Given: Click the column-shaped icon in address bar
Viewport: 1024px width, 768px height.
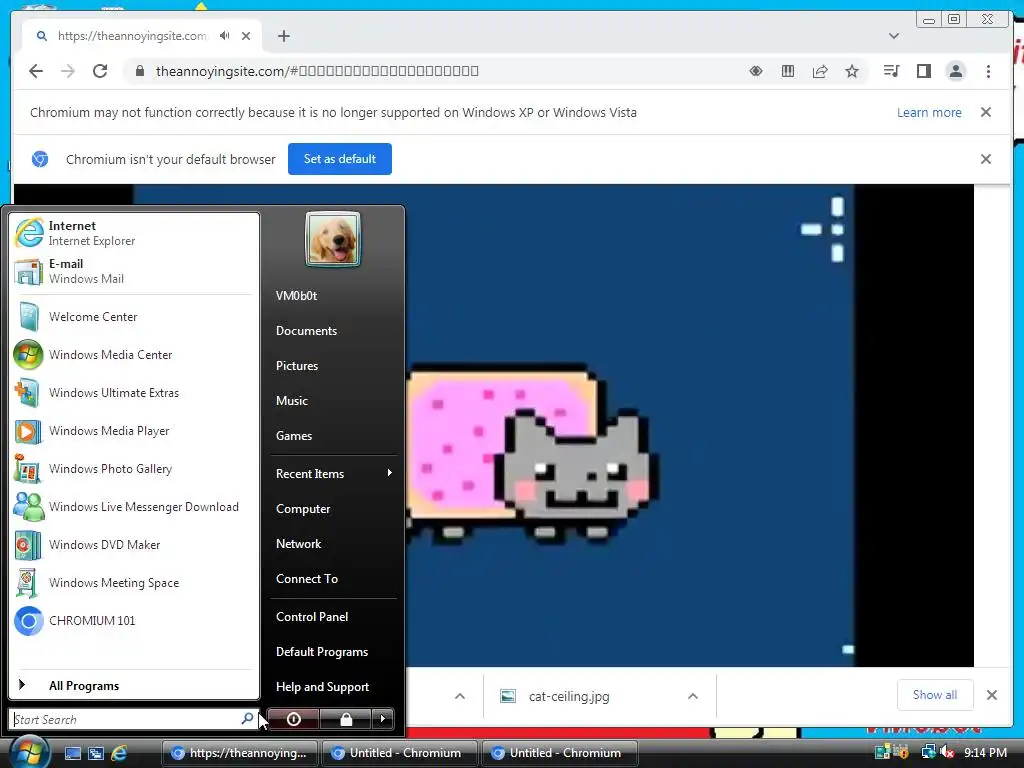Looking at the screenshot, I should pos(788,71).
